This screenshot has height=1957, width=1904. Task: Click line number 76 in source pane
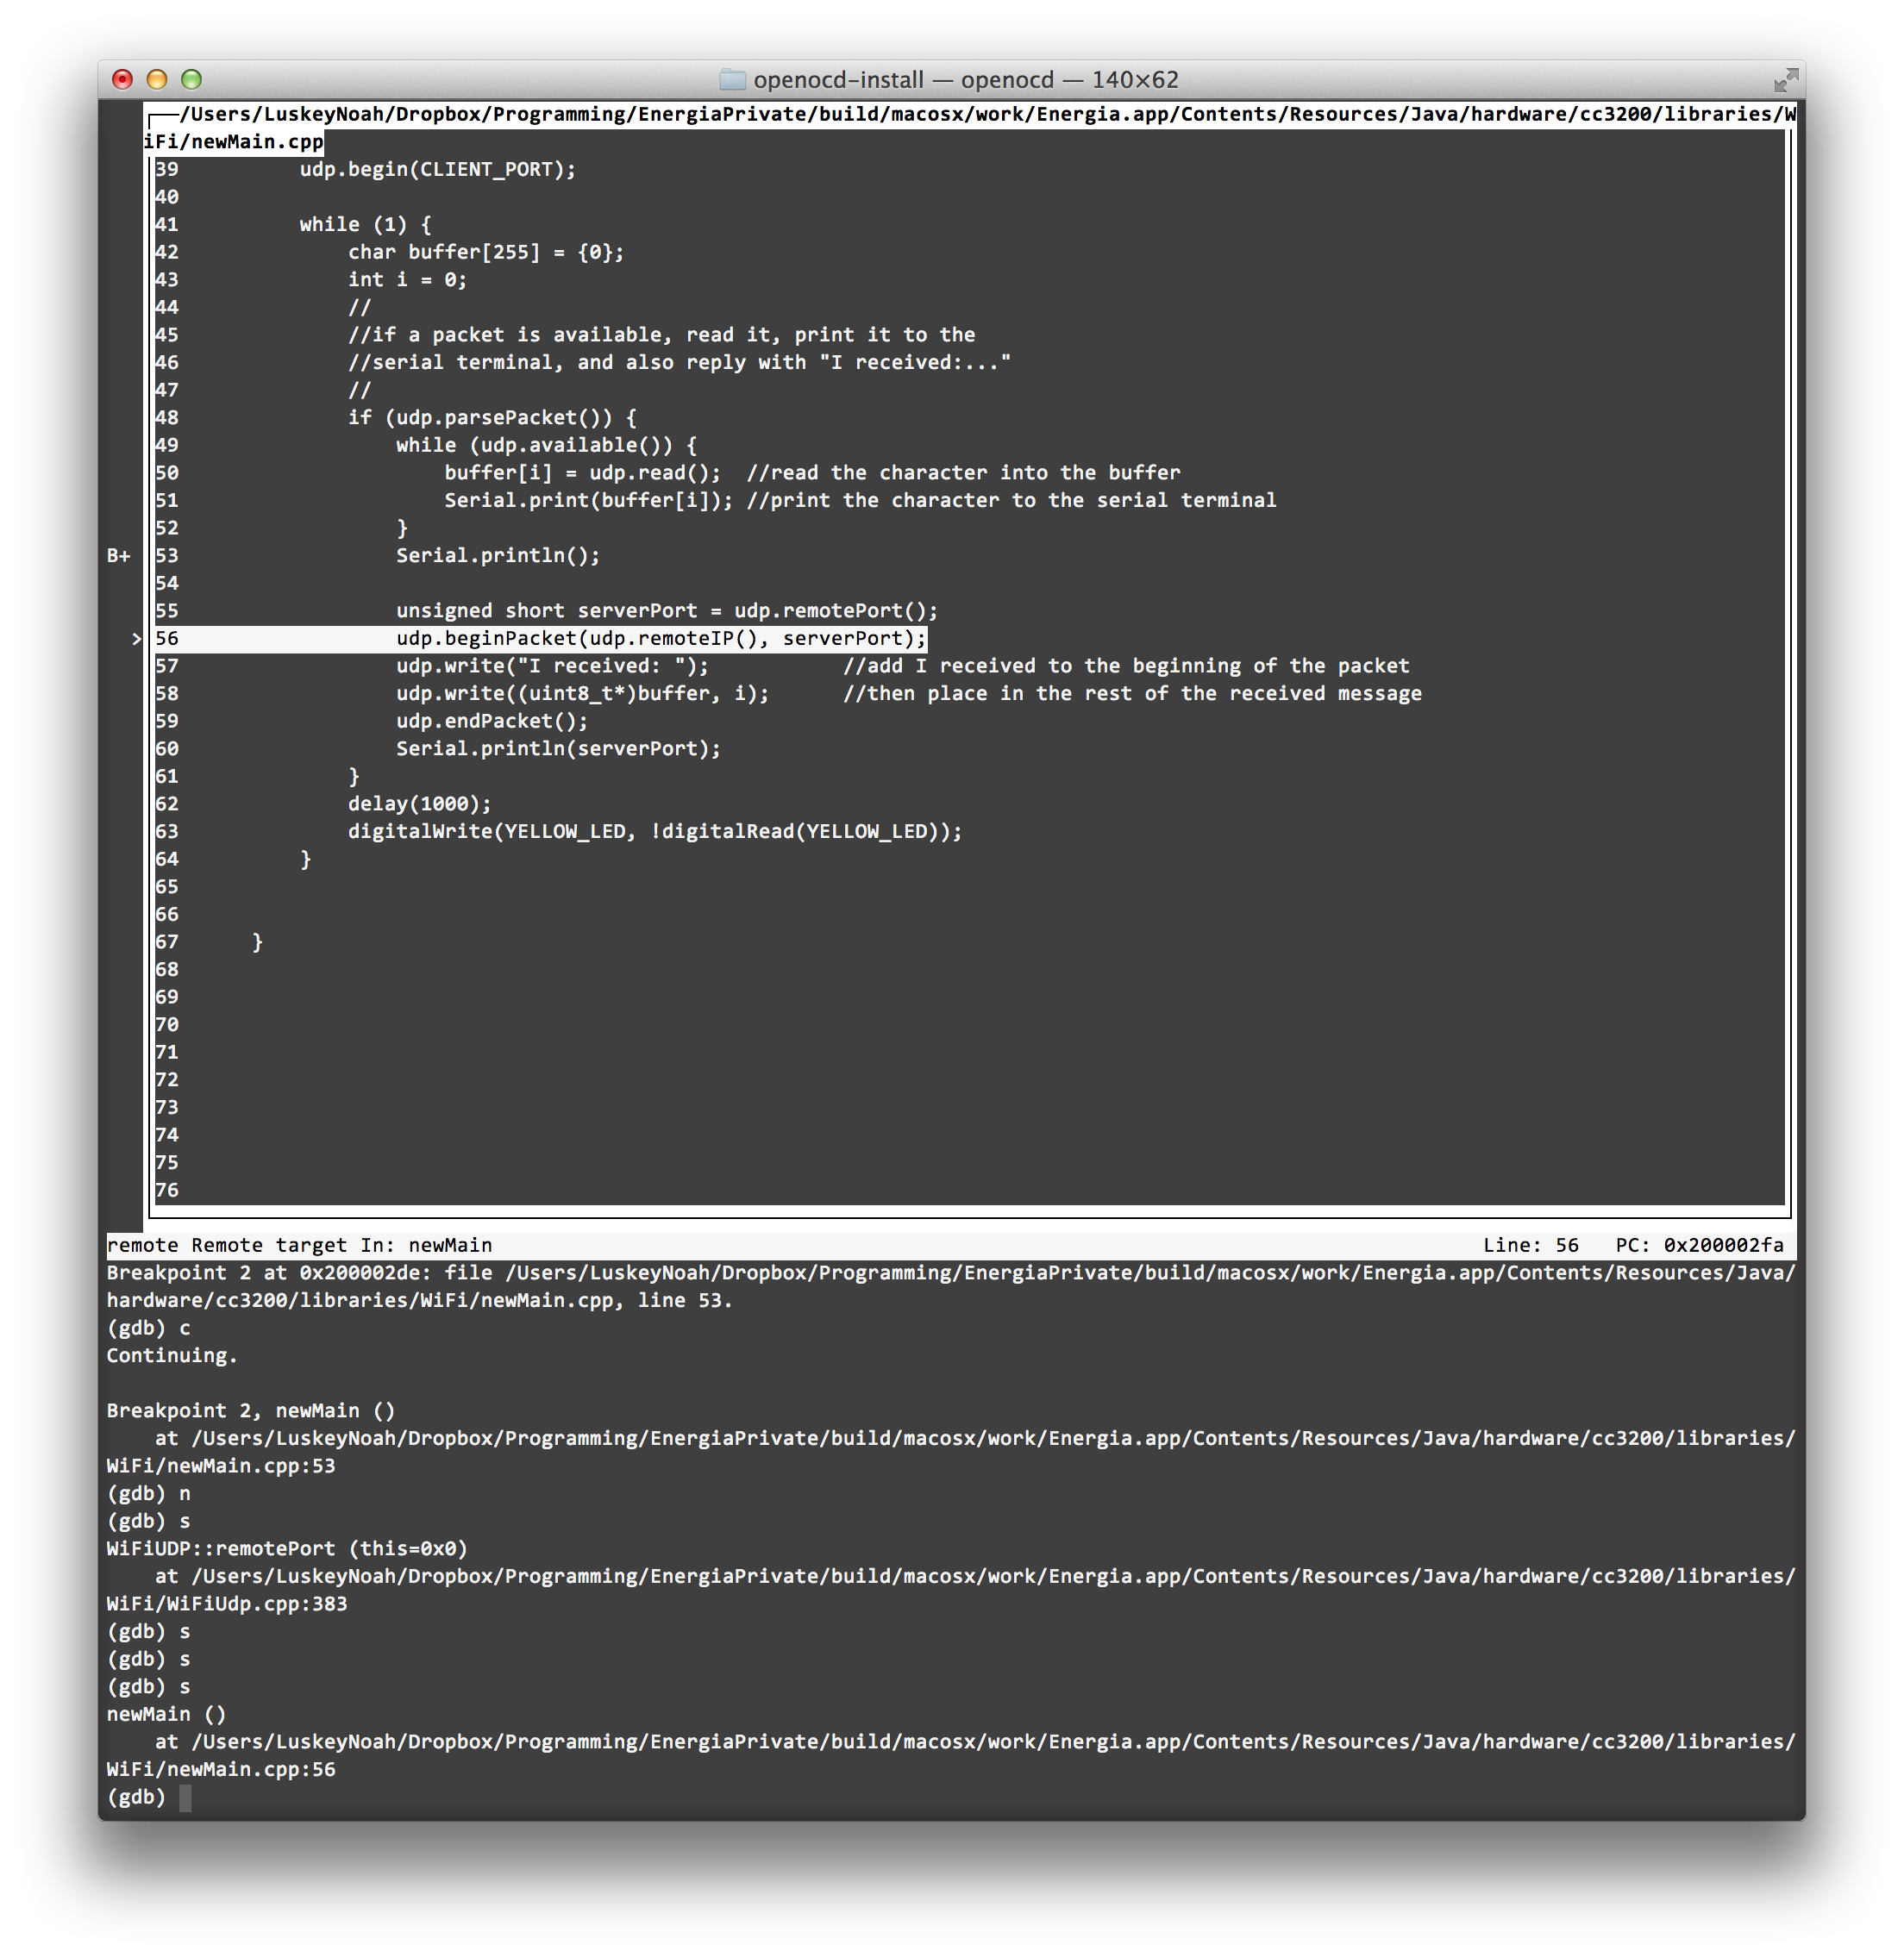coord(167,1190)
